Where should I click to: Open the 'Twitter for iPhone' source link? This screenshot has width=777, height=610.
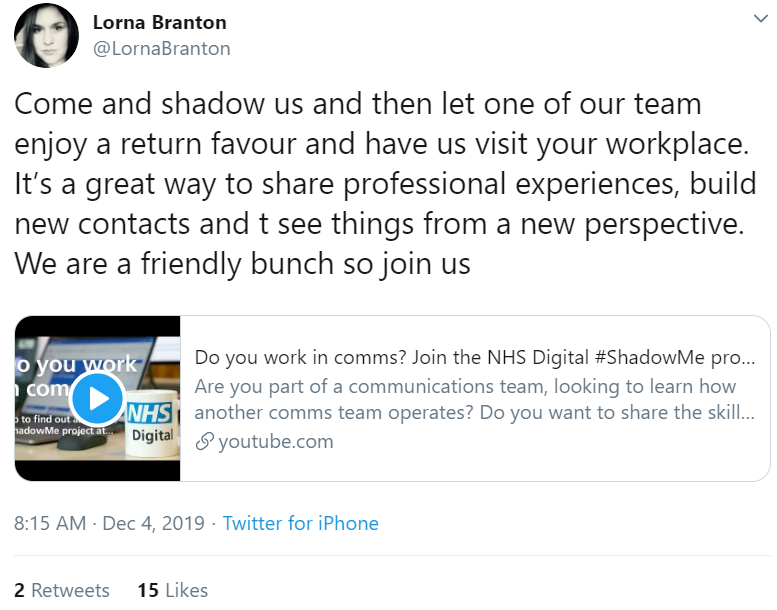pyautogui.click(x=300, y=523)
